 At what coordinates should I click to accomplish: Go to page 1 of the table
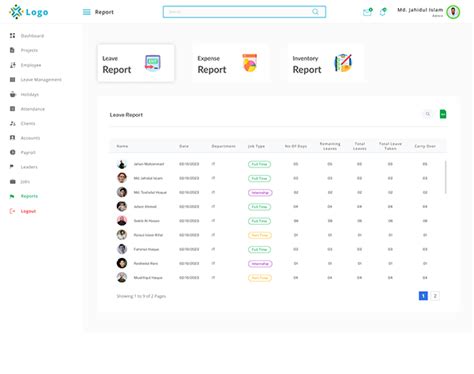(x=423, y=296)
